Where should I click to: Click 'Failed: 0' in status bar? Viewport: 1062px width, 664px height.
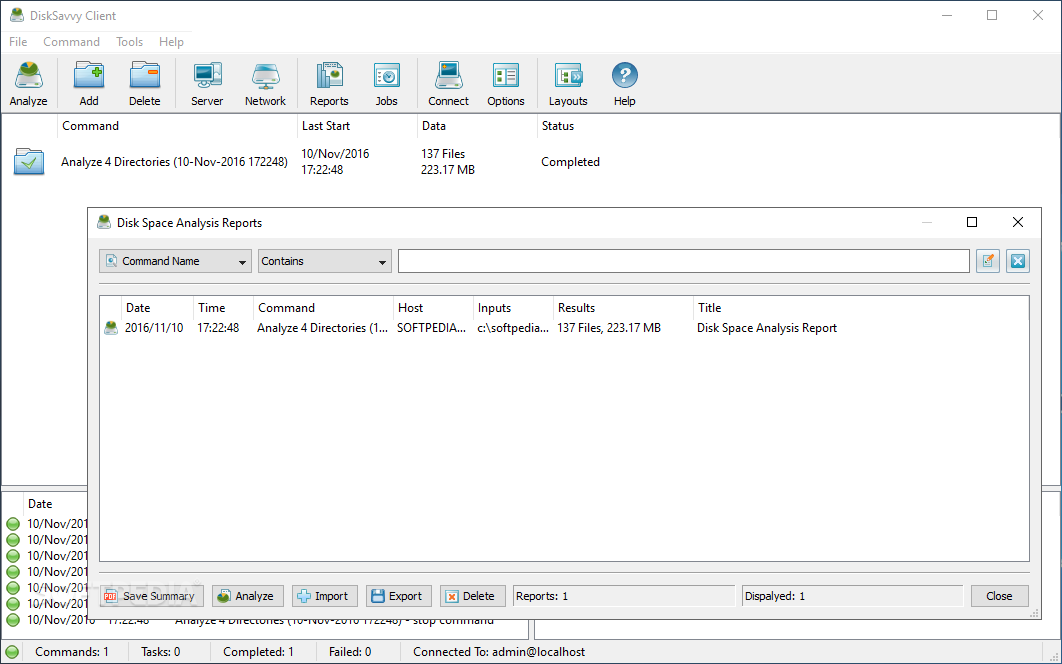point(350,652)
